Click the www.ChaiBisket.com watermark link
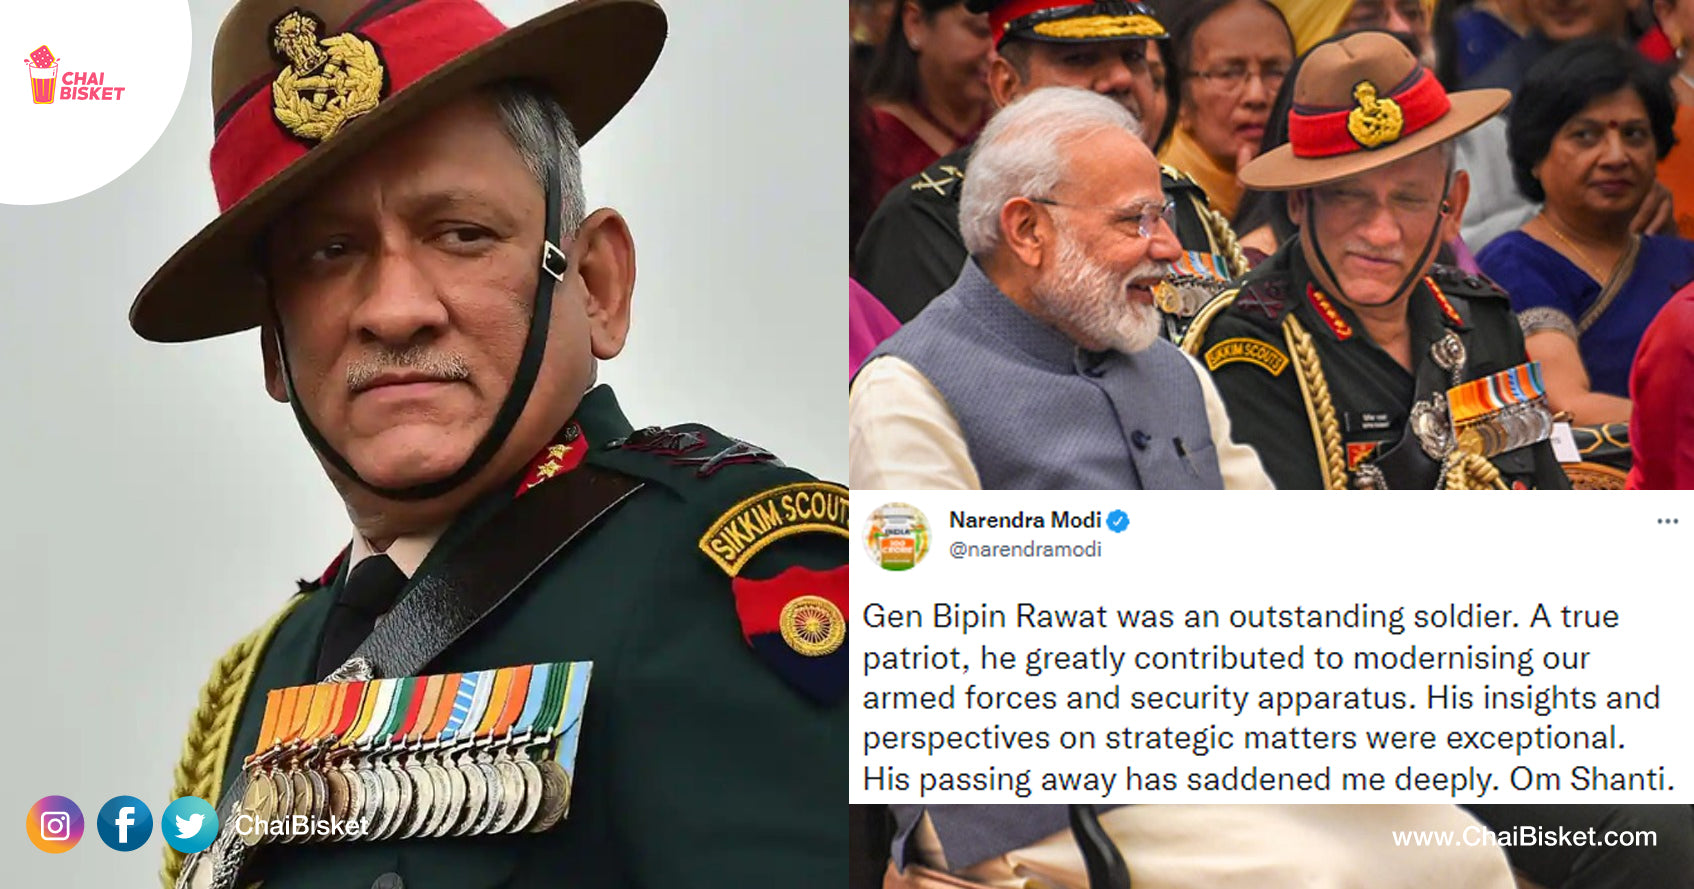Image resolution: width=1694 pixels, height=889 pixels. [1524, 837]
